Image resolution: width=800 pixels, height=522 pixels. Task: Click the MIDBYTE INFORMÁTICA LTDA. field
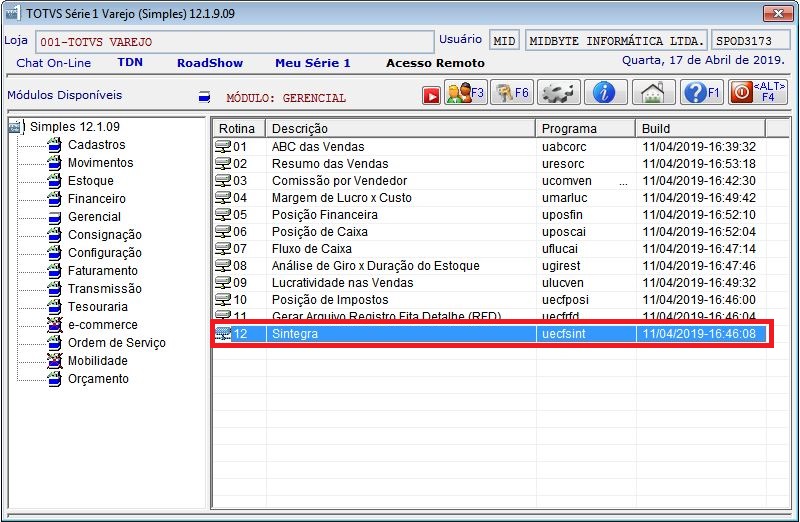(616, 41)
